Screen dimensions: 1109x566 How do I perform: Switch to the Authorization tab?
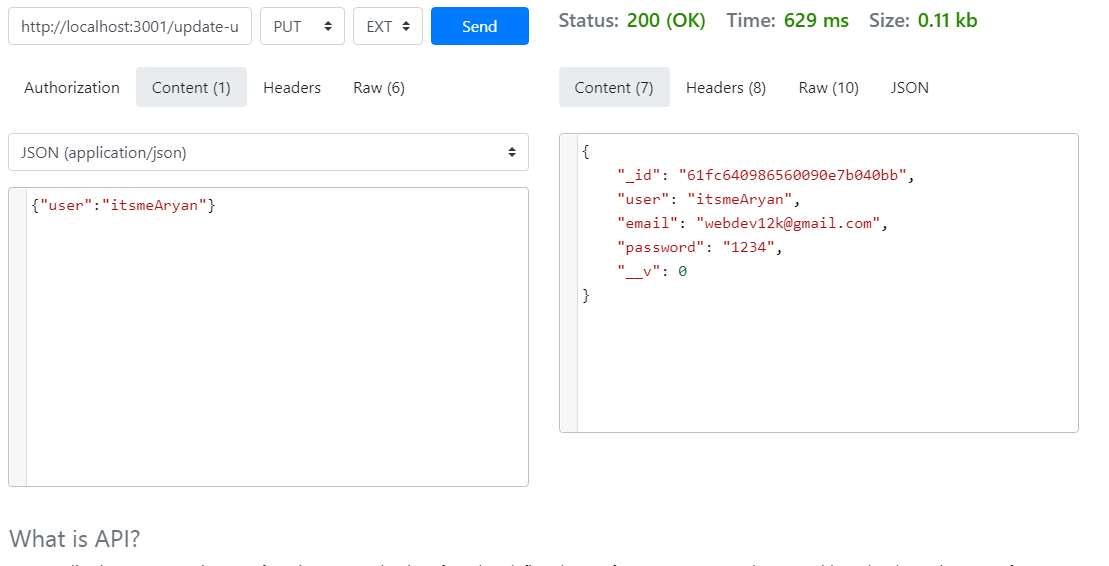(71, 88)
